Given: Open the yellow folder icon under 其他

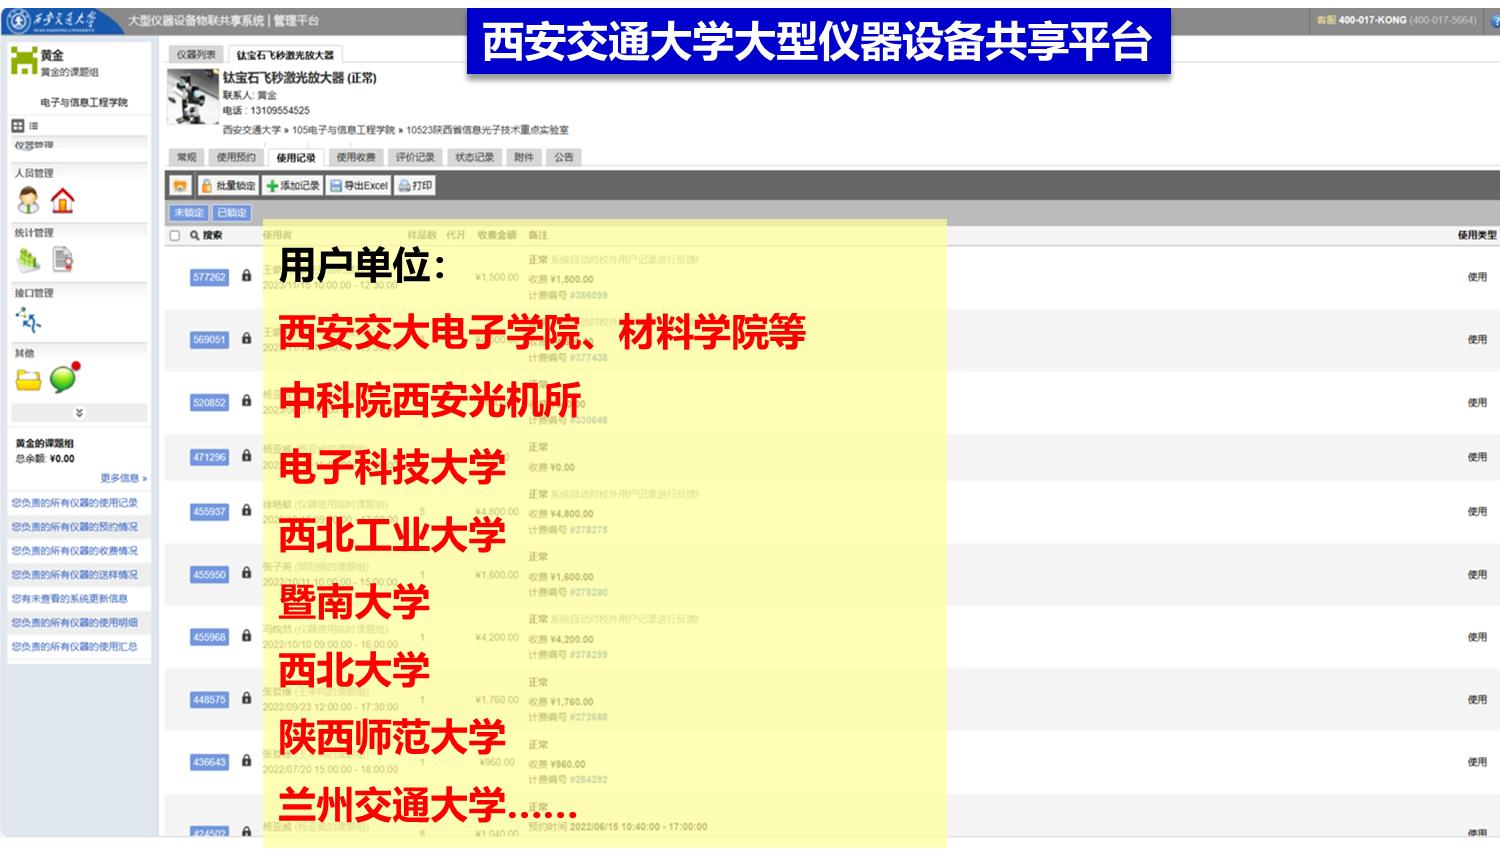Looking at the screenshot, I should pos(28,380).
